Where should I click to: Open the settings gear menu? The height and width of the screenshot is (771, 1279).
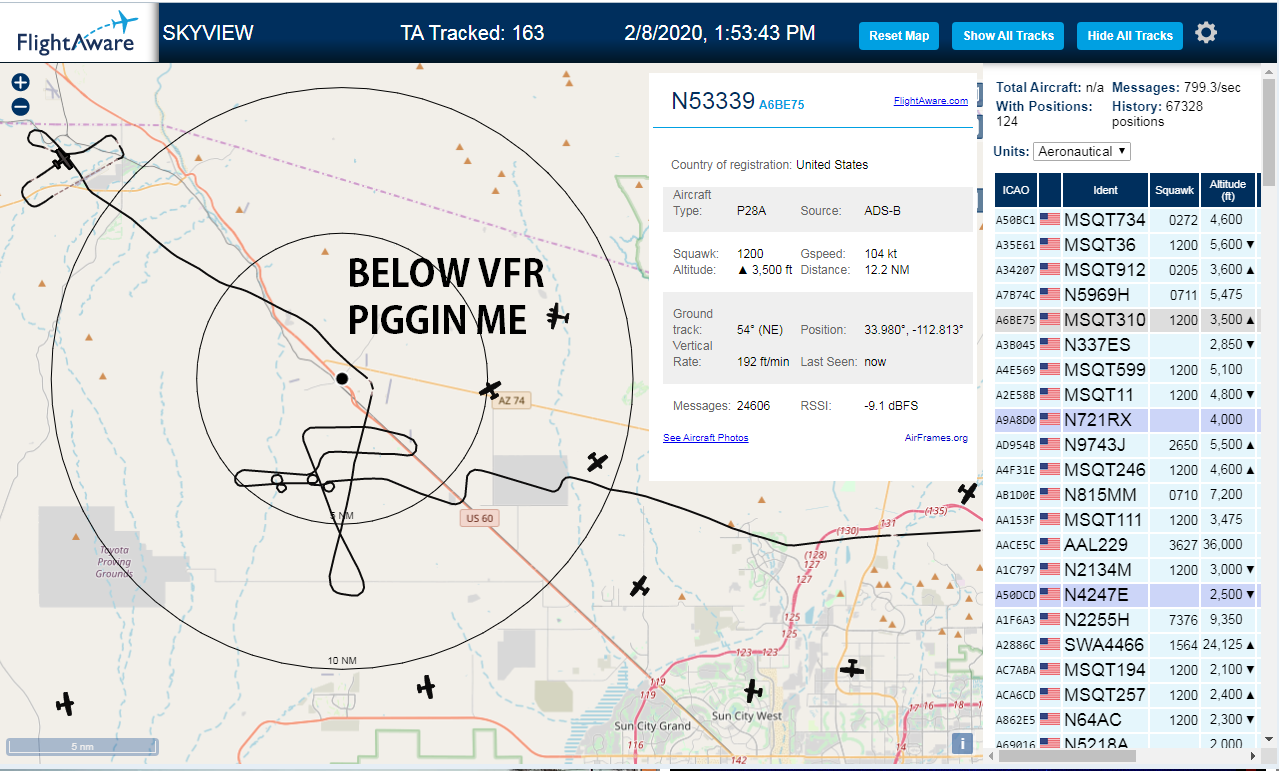pos(1206,33)
